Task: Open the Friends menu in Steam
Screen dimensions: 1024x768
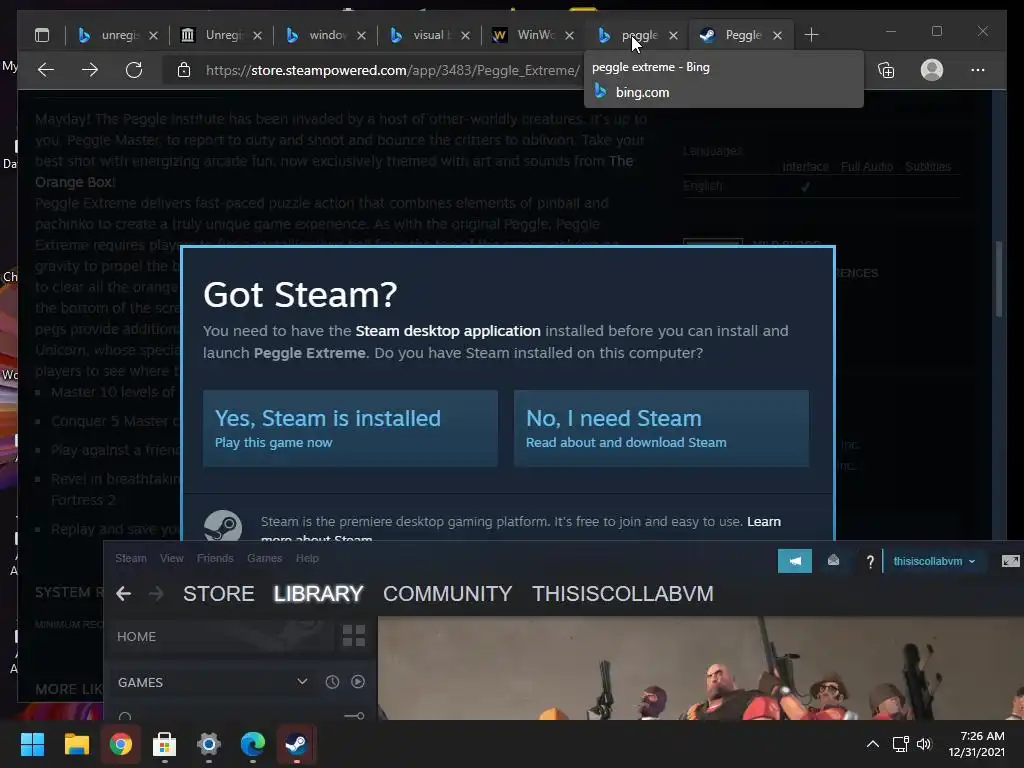Action: coord(215,558)
